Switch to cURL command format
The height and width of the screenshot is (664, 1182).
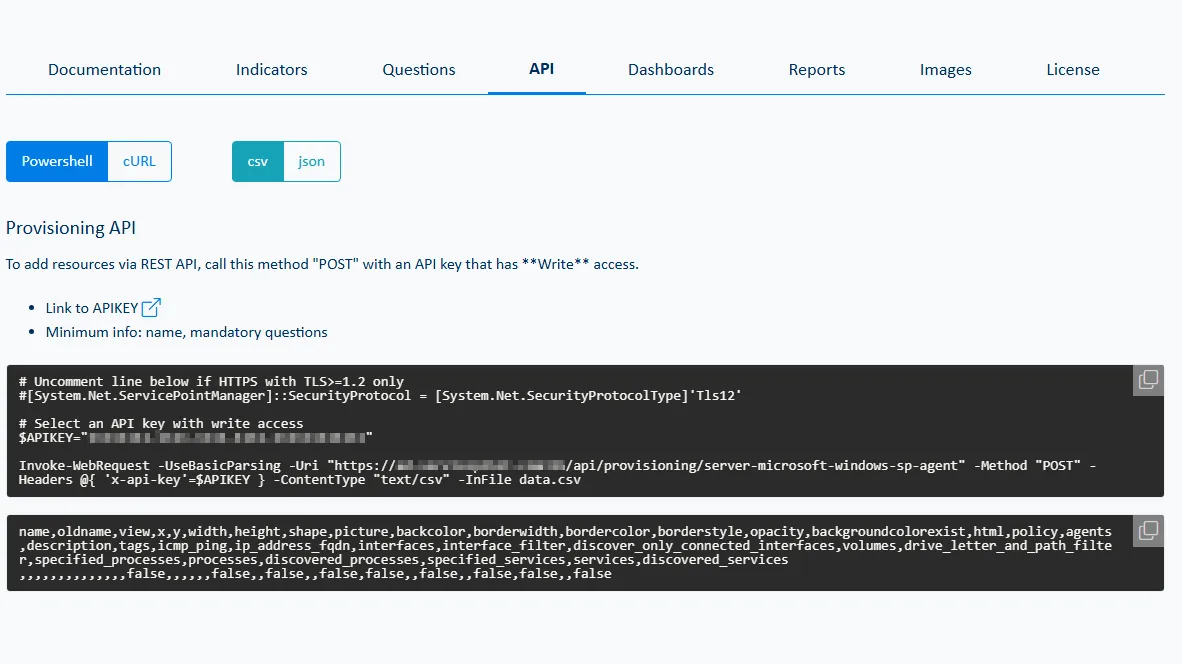pyautogui.click(x=139, y=161)
